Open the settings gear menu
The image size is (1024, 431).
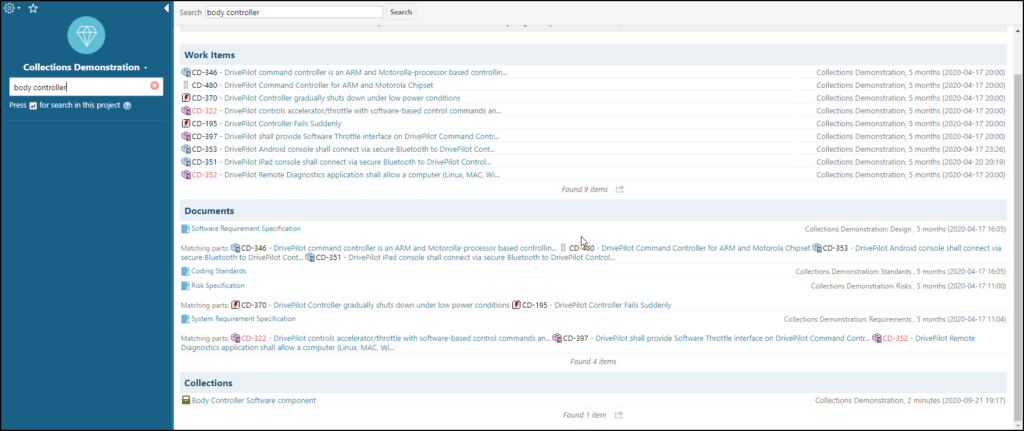point(9,8)
